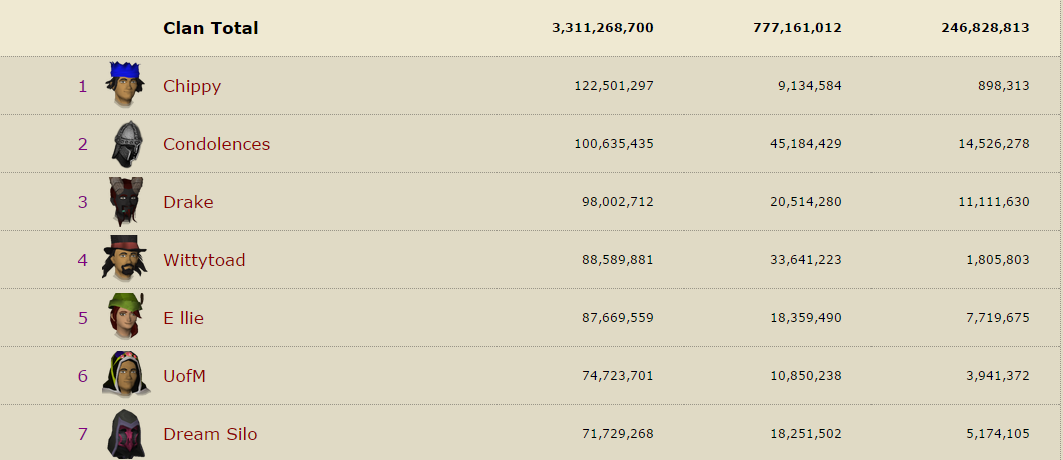Click Wittytoad's red-banded hat avatar

pyautogui.click(x=125, y=259)
